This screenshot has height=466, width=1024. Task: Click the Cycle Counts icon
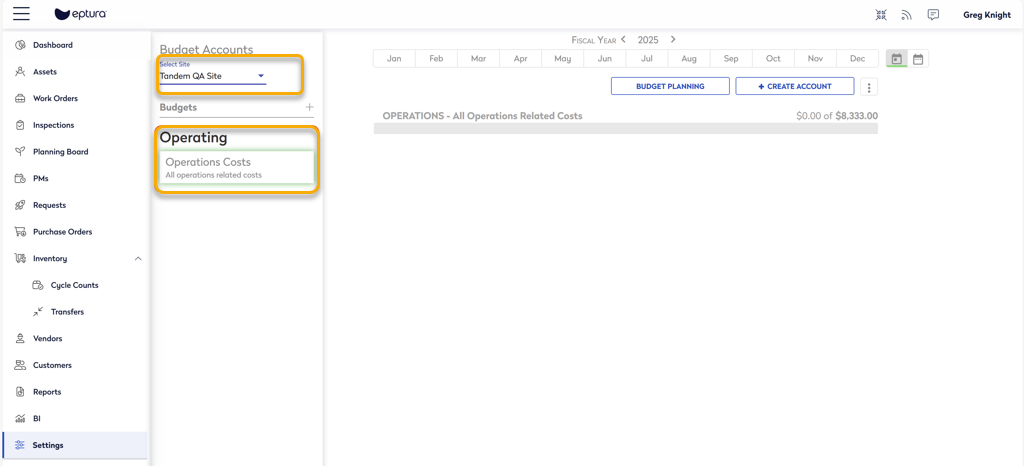38,285
